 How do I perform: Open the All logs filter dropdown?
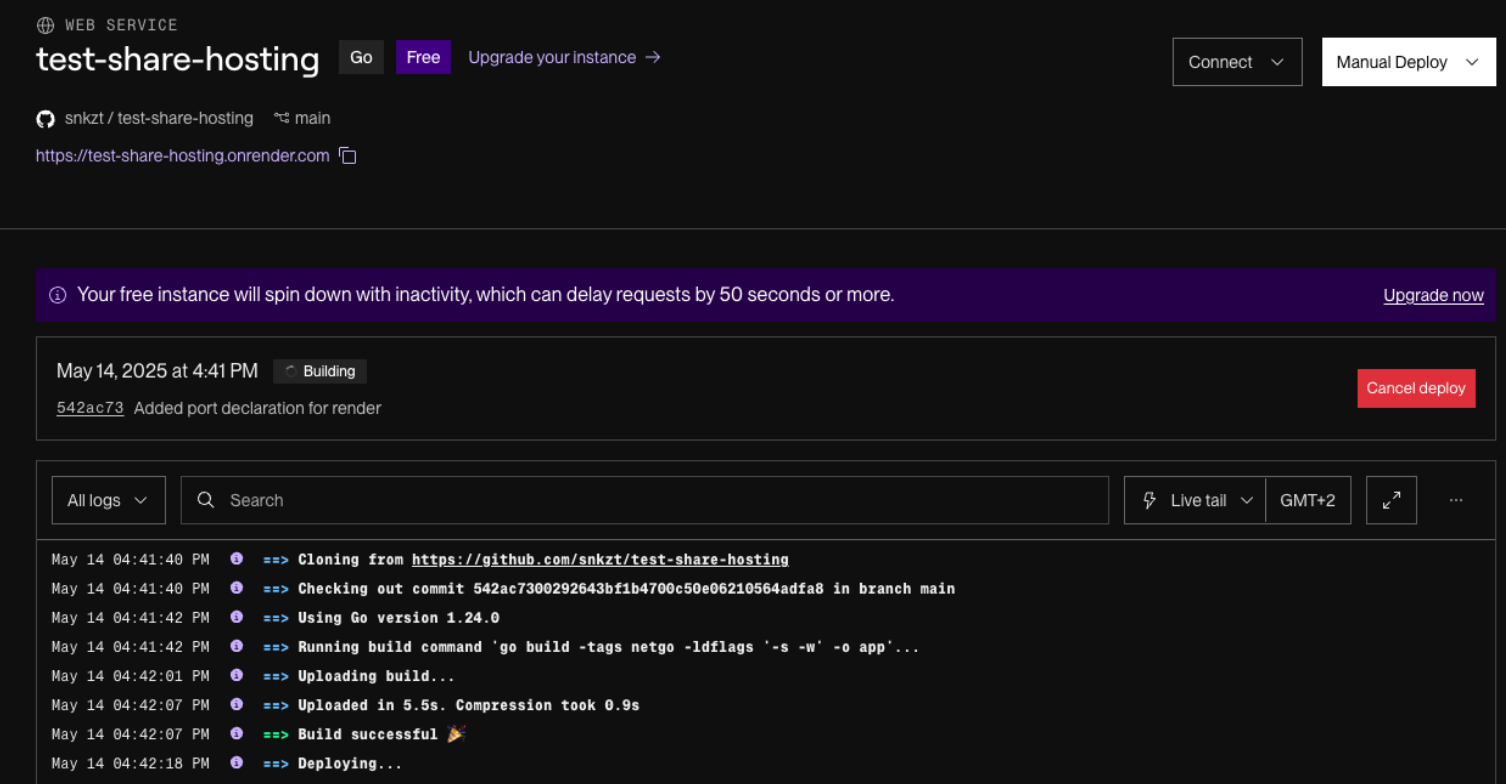[108, 500]
